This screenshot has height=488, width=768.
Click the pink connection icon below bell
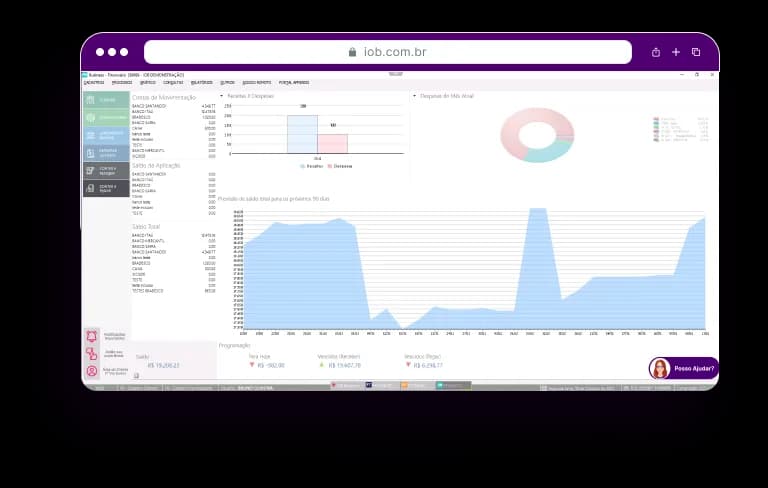click(x=92, y=353)
